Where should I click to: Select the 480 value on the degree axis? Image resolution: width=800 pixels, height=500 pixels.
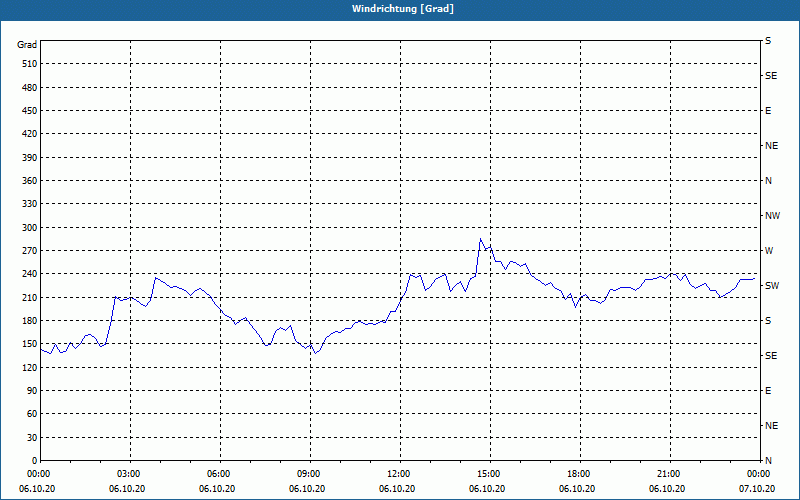(30, 87)
